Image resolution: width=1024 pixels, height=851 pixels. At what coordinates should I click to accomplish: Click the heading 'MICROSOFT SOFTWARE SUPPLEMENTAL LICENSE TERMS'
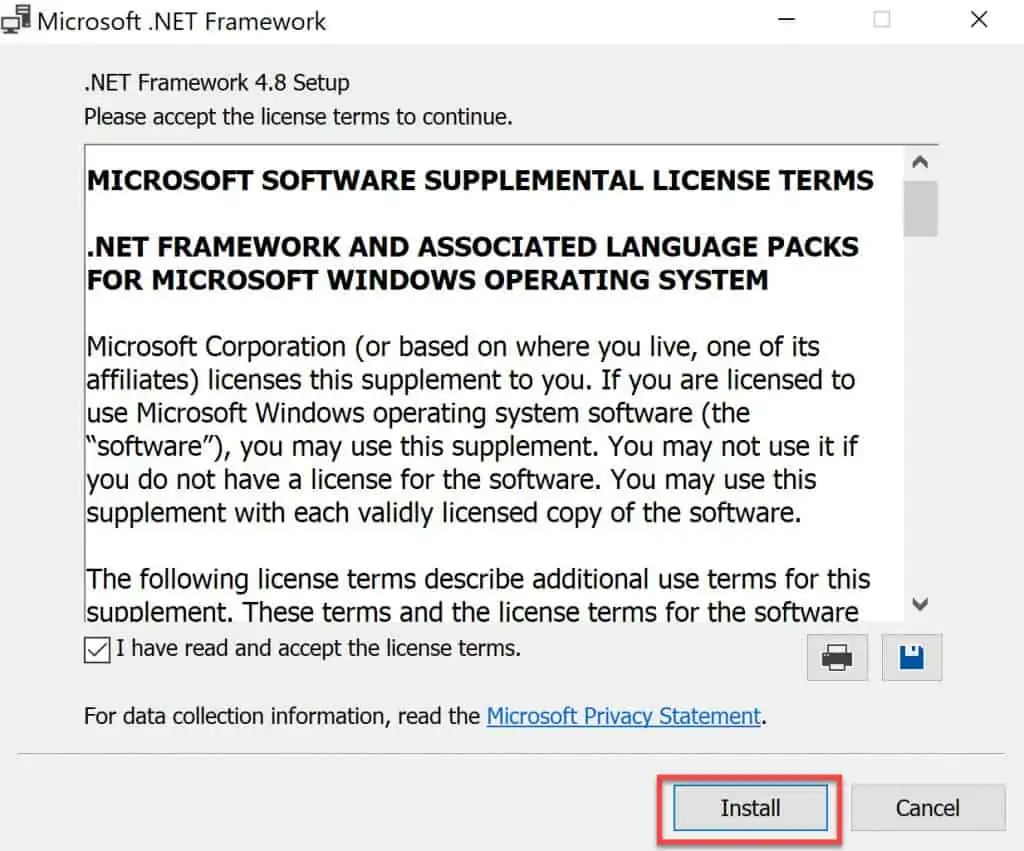[480, 180]
